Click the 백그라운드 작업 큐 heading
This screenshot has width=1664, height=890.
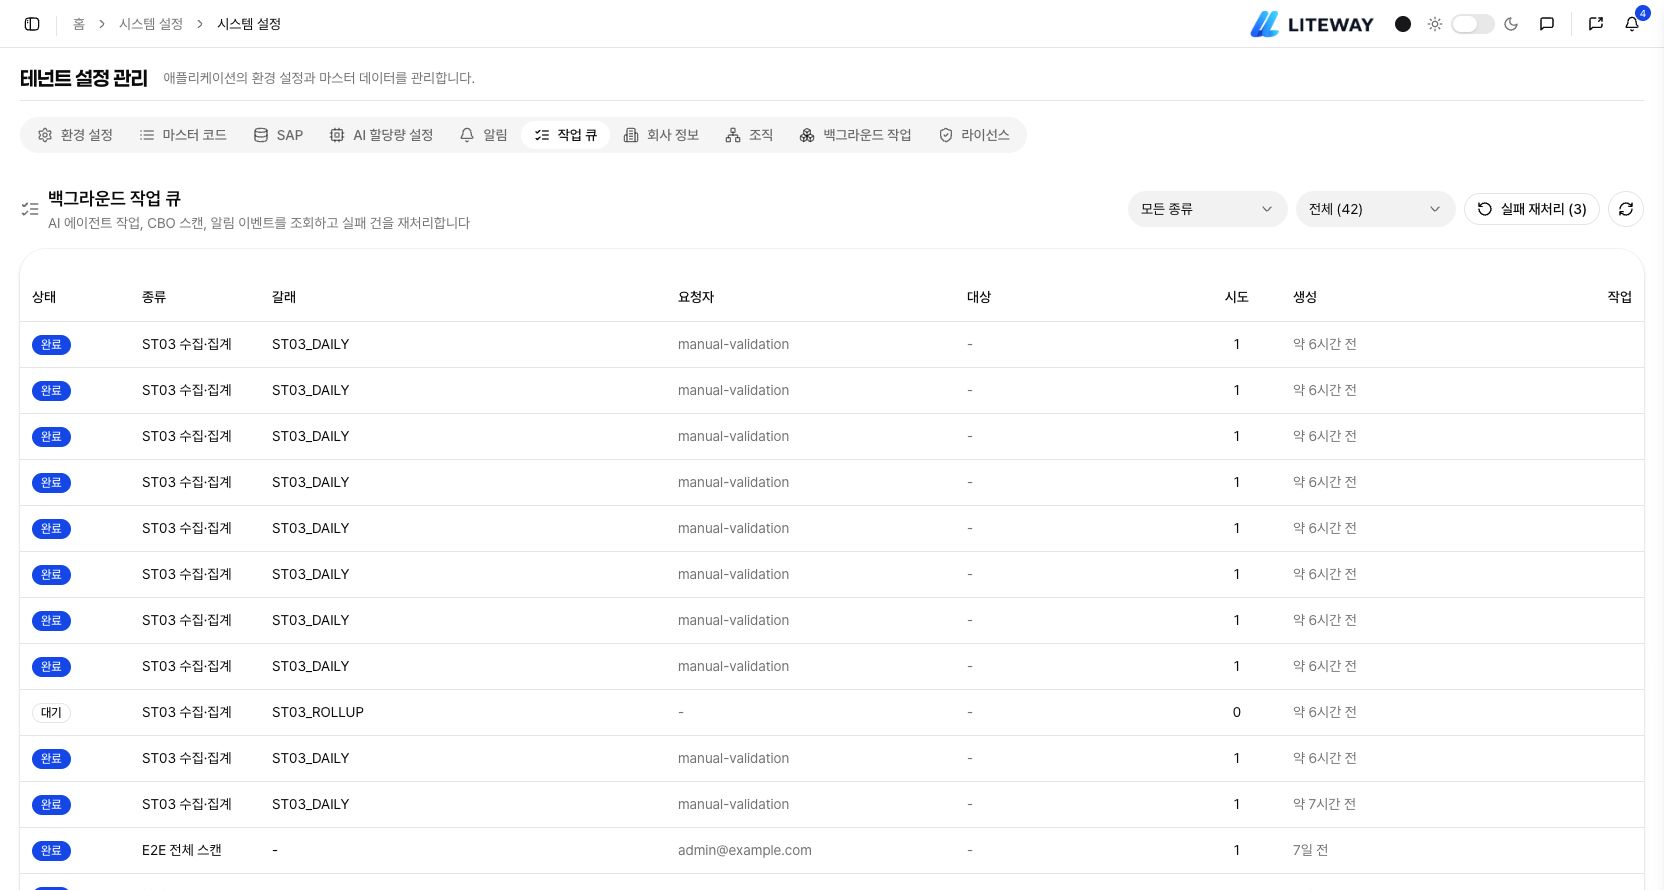coord(114,199)
